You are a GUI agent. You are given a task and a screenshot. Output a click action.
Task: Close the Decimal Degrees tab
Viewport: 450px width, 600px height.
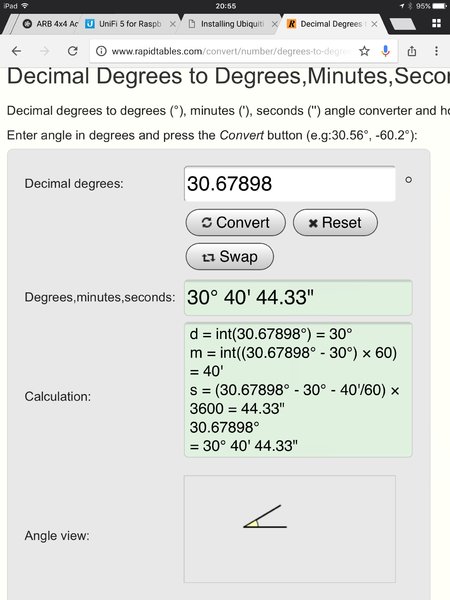(x=374, y=24)
